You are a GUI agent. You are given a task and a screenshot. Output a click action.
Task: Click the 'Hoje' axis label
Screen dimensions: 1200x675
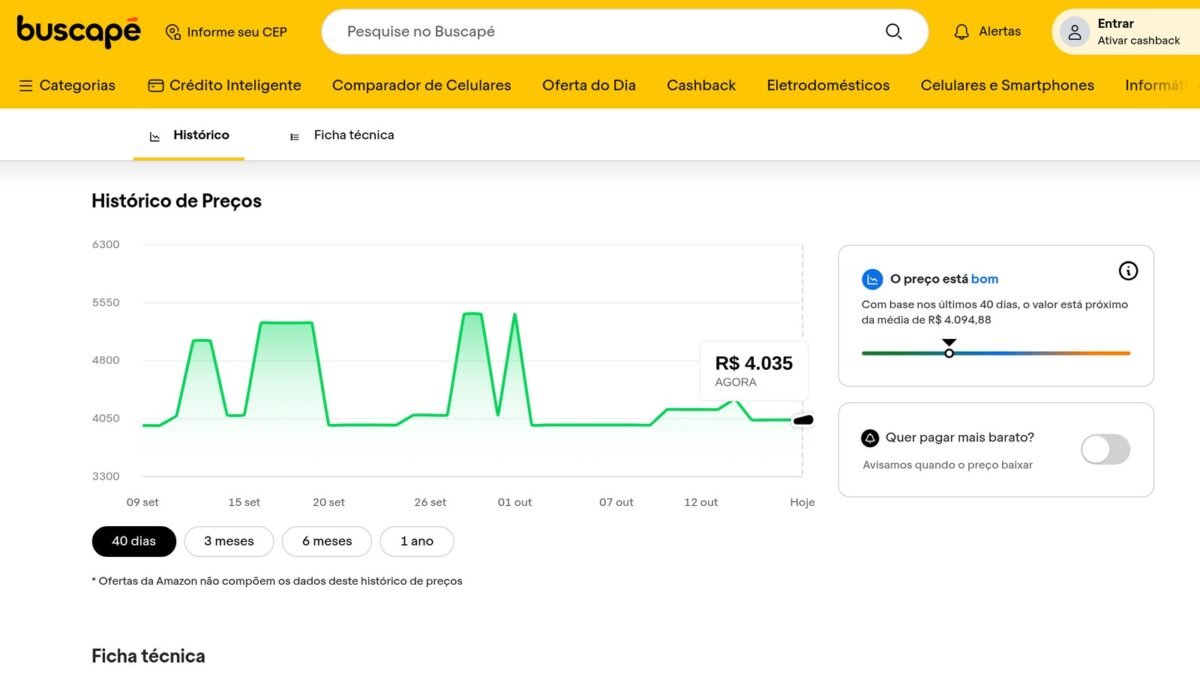tap(802, 503)
